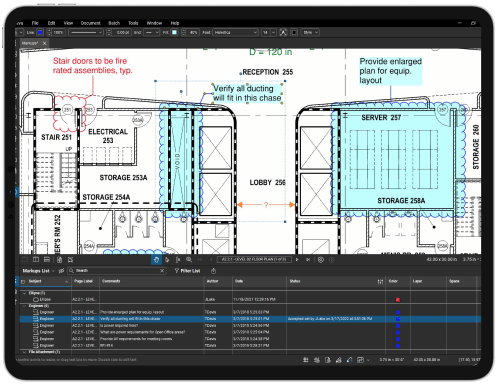Screen dimensions: 498x385
Task: Go to the previous page
Action: tap(211, 259)
